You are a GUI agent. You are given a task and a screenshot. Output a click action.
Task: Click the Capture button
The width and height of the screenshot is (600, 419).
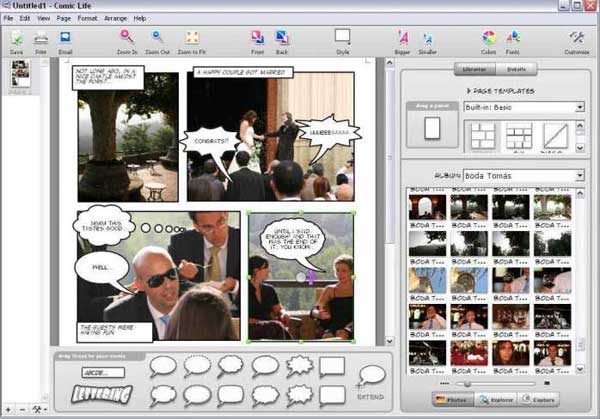point(539,400)
